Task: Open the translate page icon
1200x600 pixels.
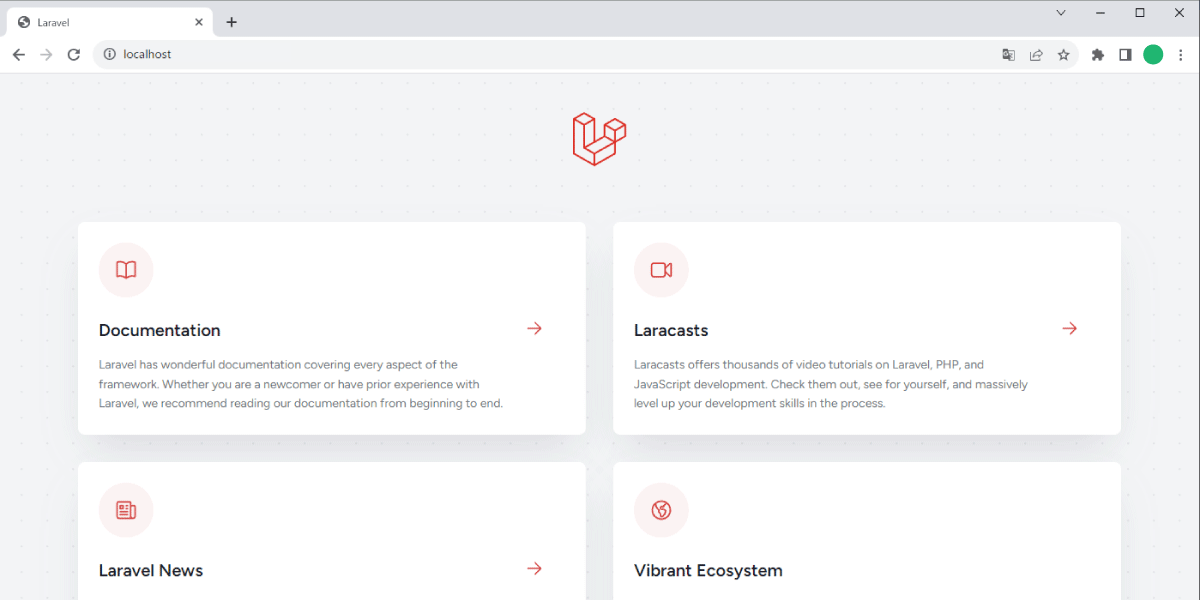Action: 1009,55
